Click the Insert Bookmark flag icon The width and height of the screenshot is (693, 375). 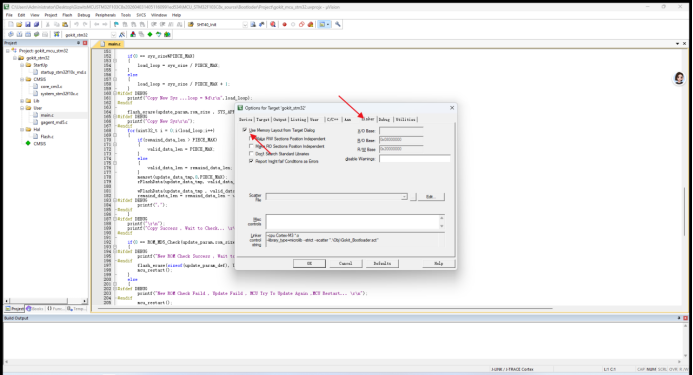coord(116,24)
